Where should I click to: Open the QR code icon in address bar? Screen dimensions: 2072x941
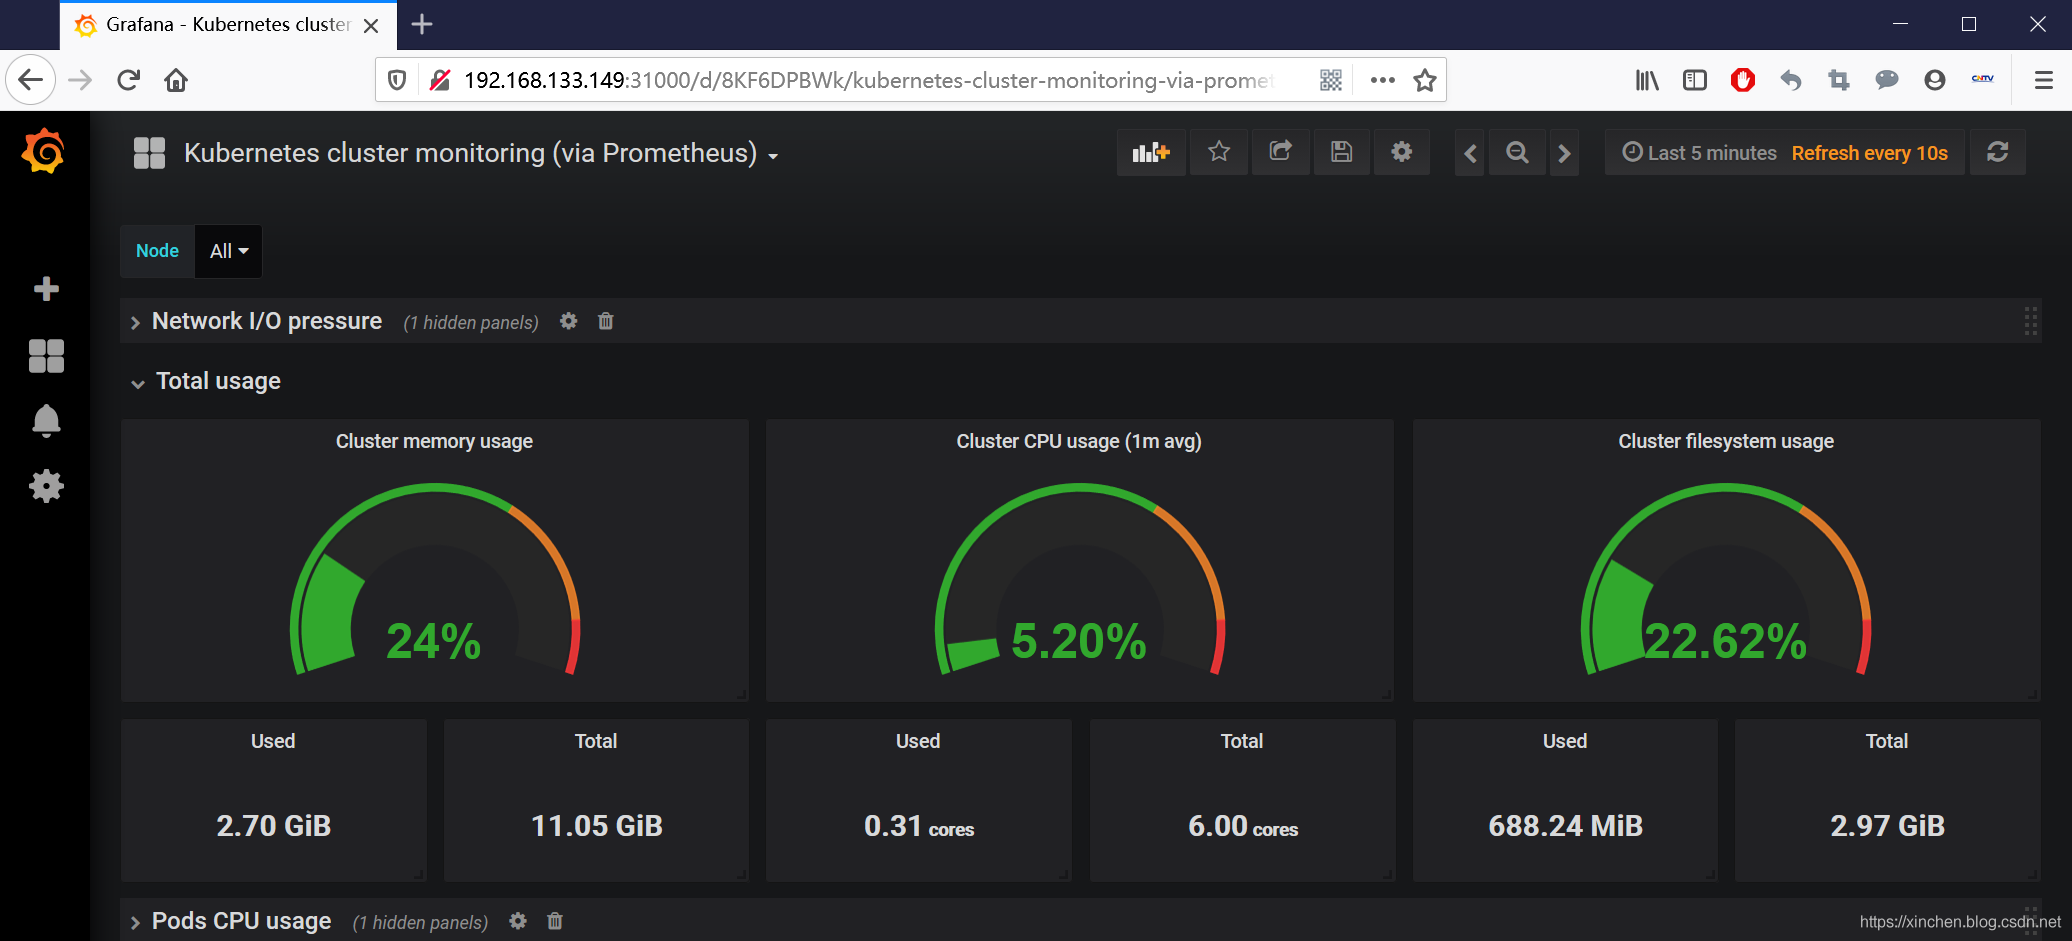1331,80
